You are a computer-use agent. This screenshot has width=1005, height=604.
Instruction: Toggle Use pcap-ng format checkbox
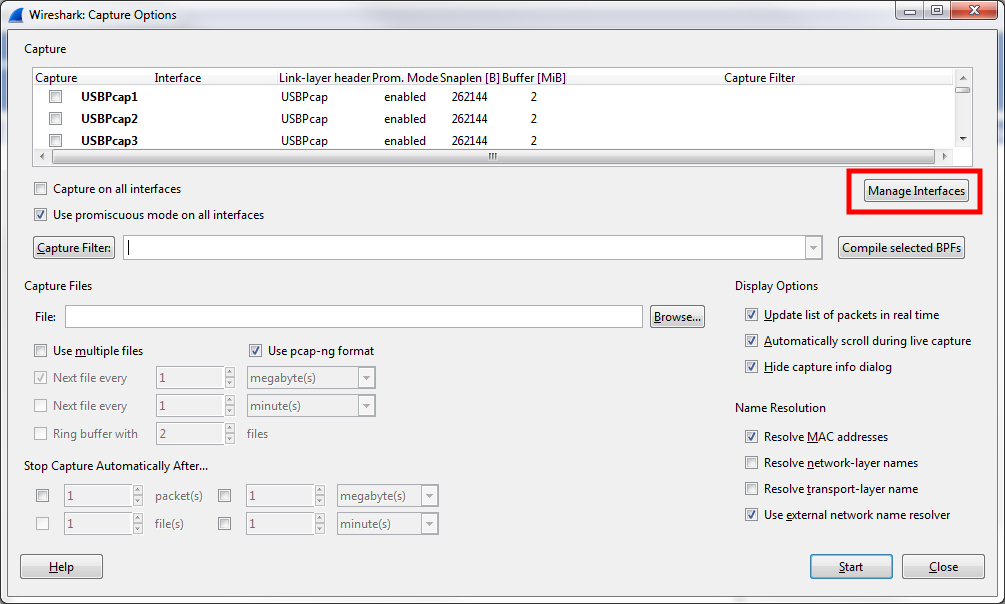click(255, 351)
